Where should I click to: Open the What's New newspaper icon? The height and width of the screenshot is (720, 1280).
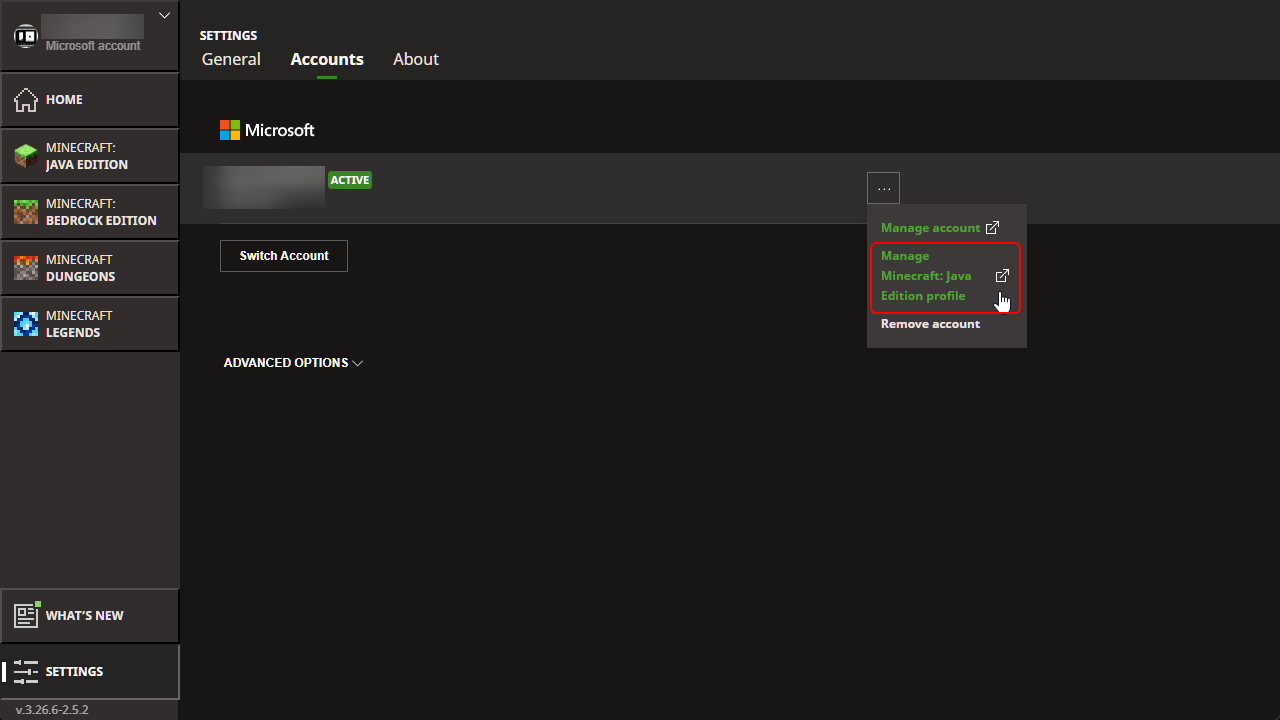coord(26,615)
